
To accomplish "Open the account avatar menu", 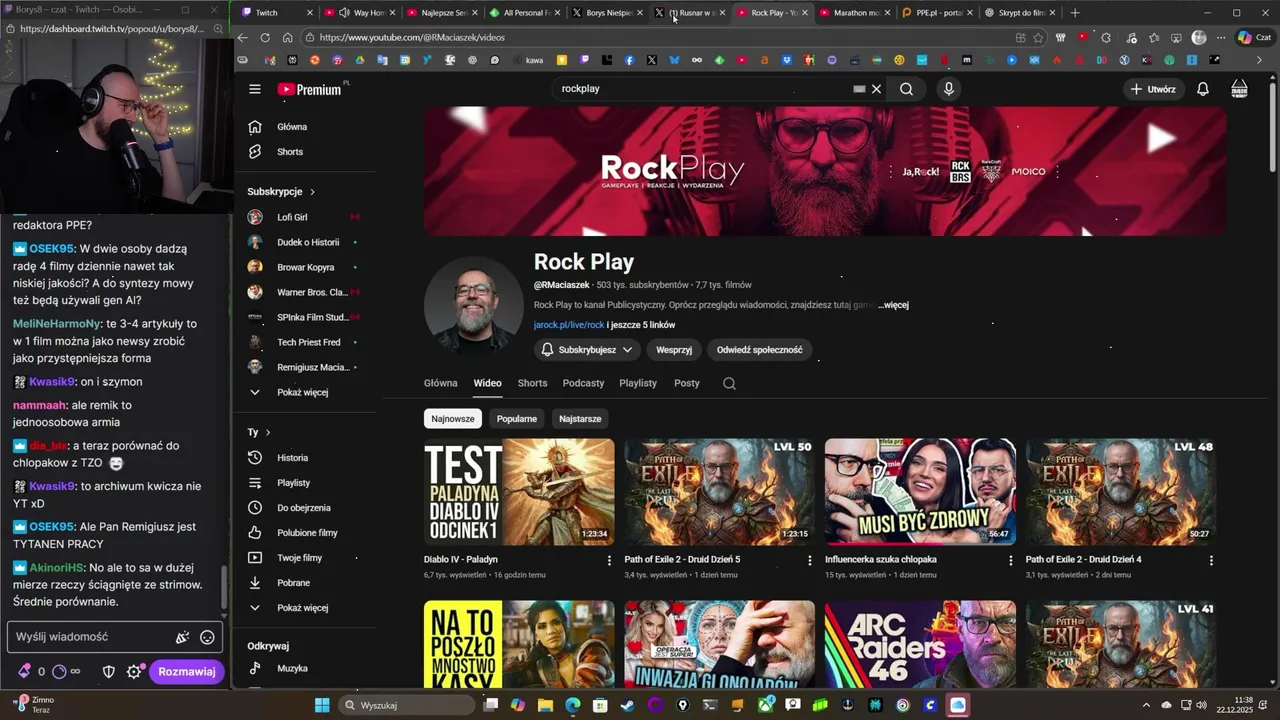I will pos(1239,89).
